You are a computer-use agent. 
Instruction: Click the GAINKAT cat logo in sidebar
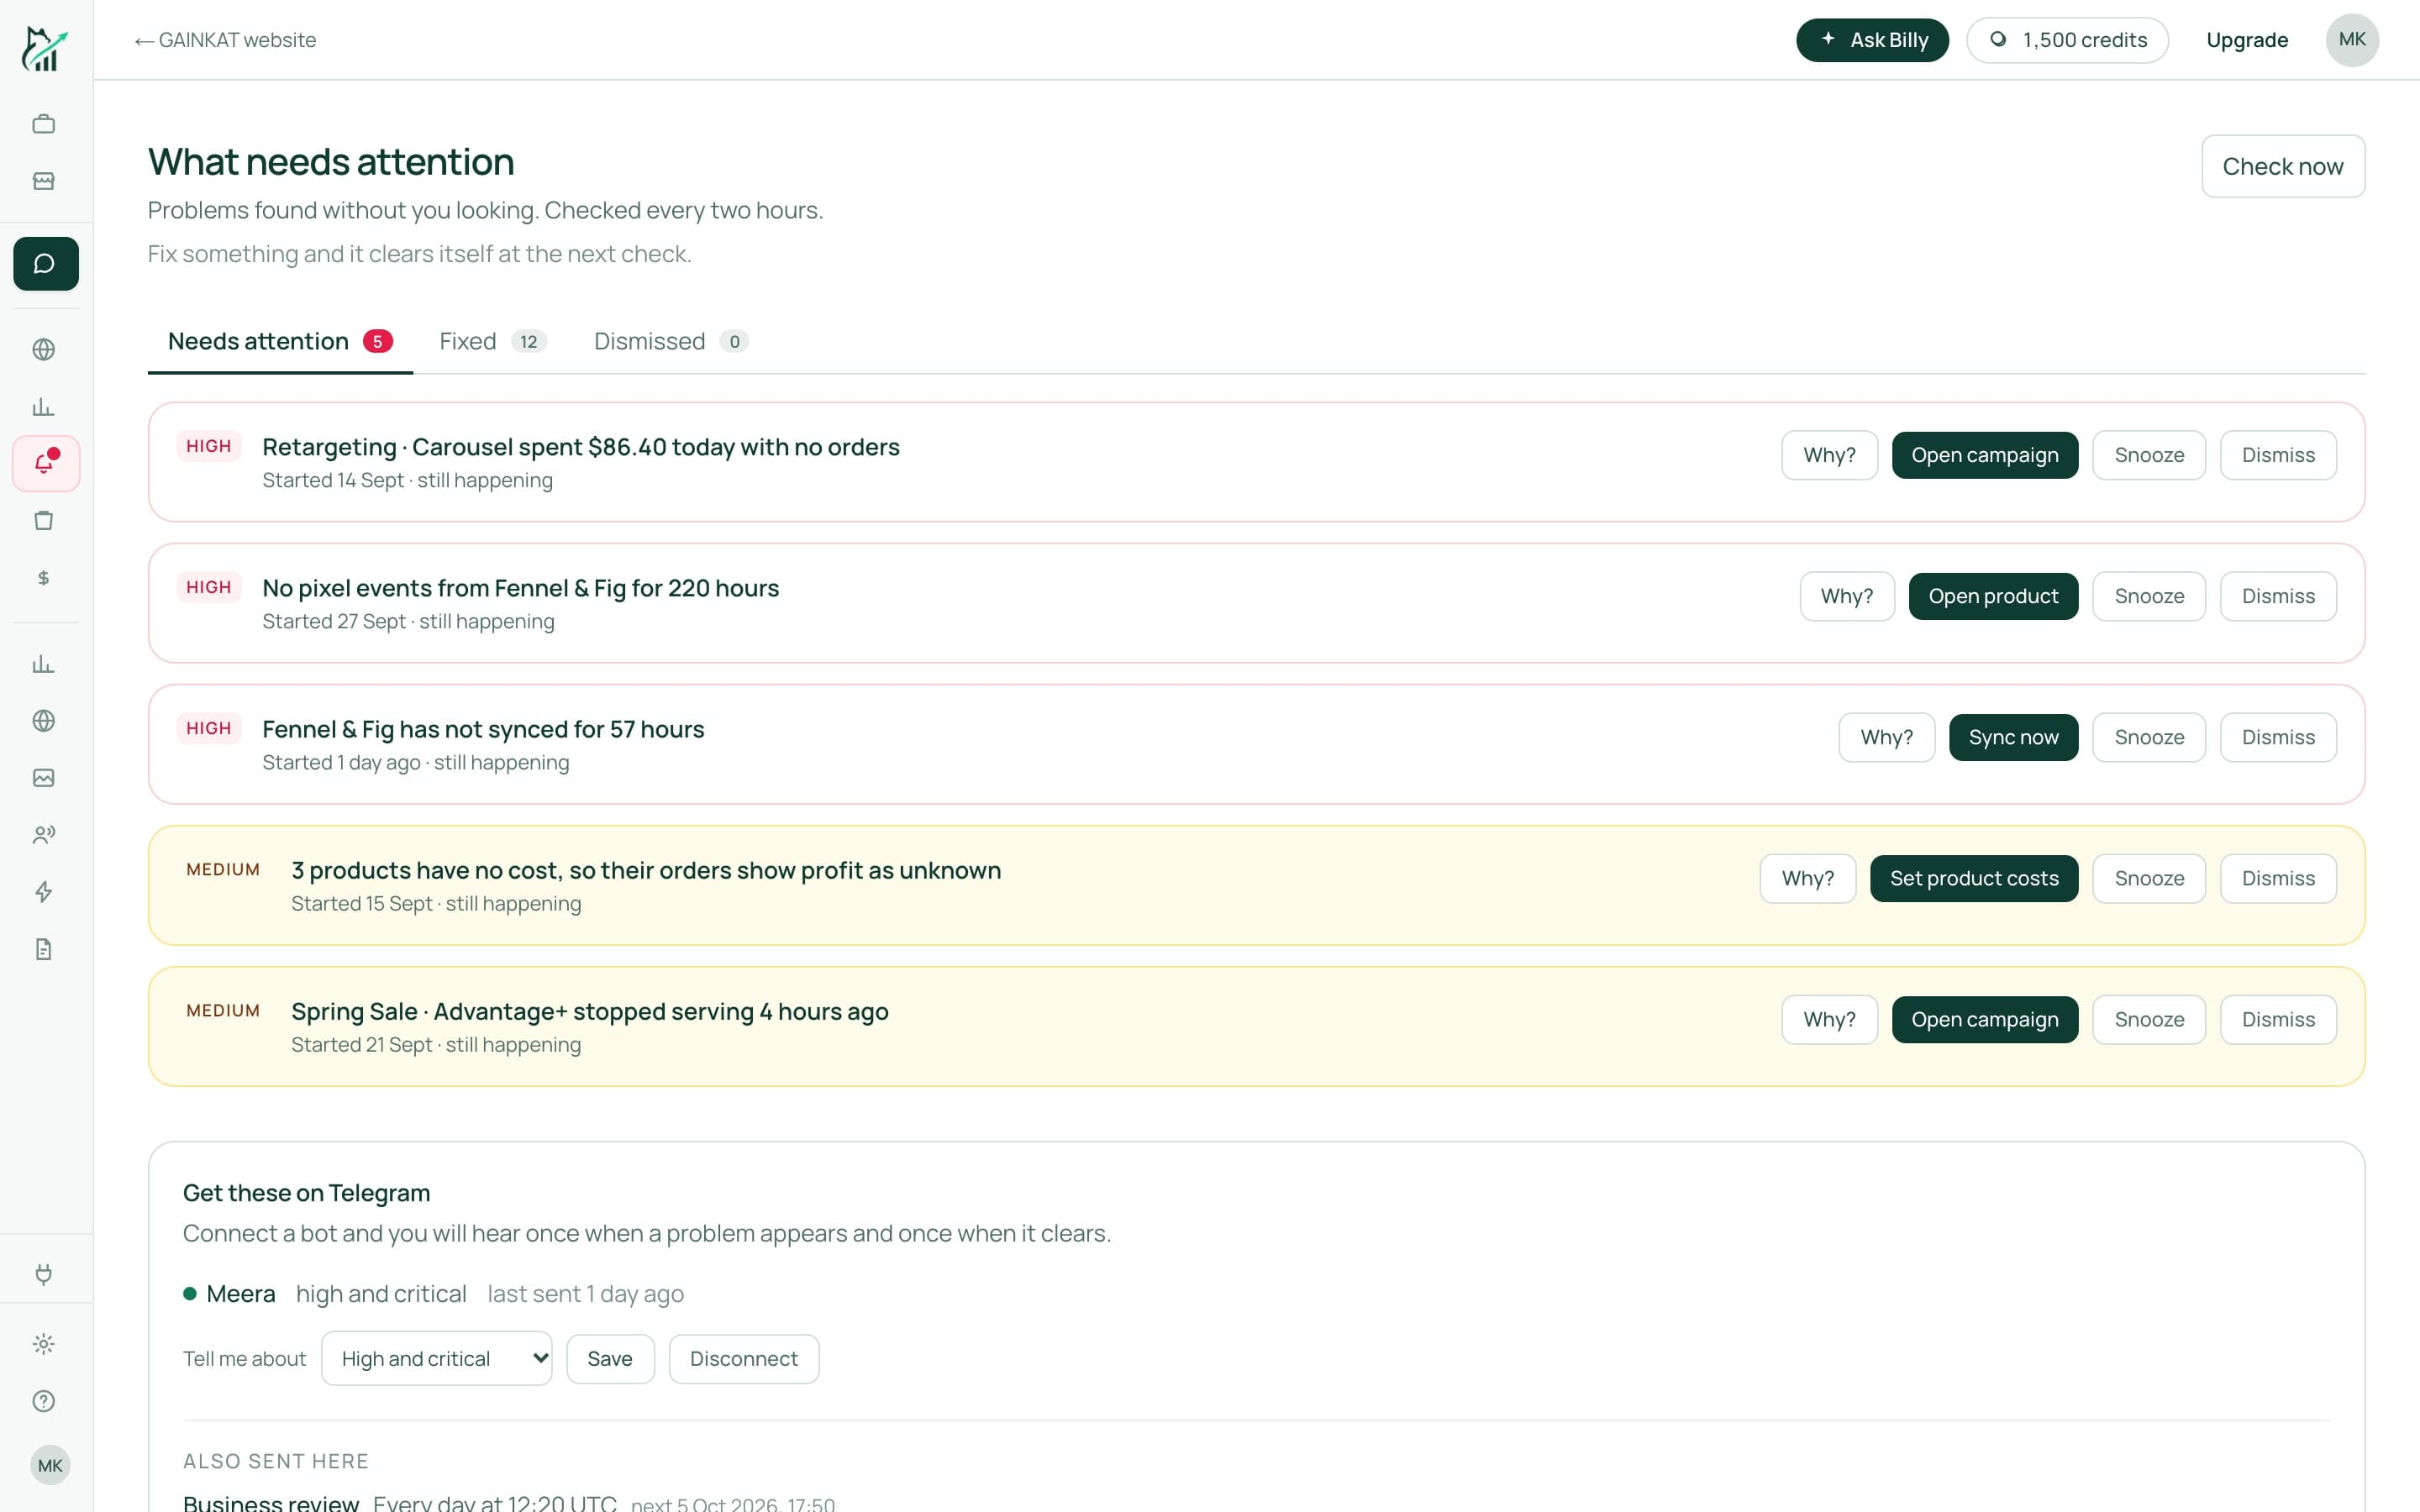pos(44,48)
